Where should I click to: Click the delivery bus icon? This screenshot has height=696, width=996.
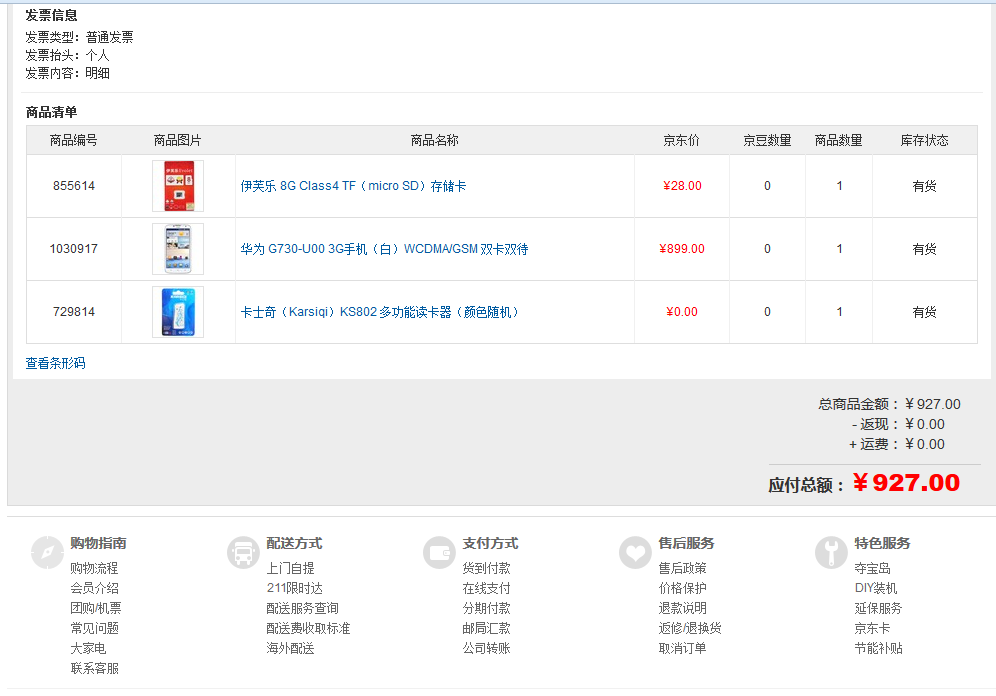243,552
